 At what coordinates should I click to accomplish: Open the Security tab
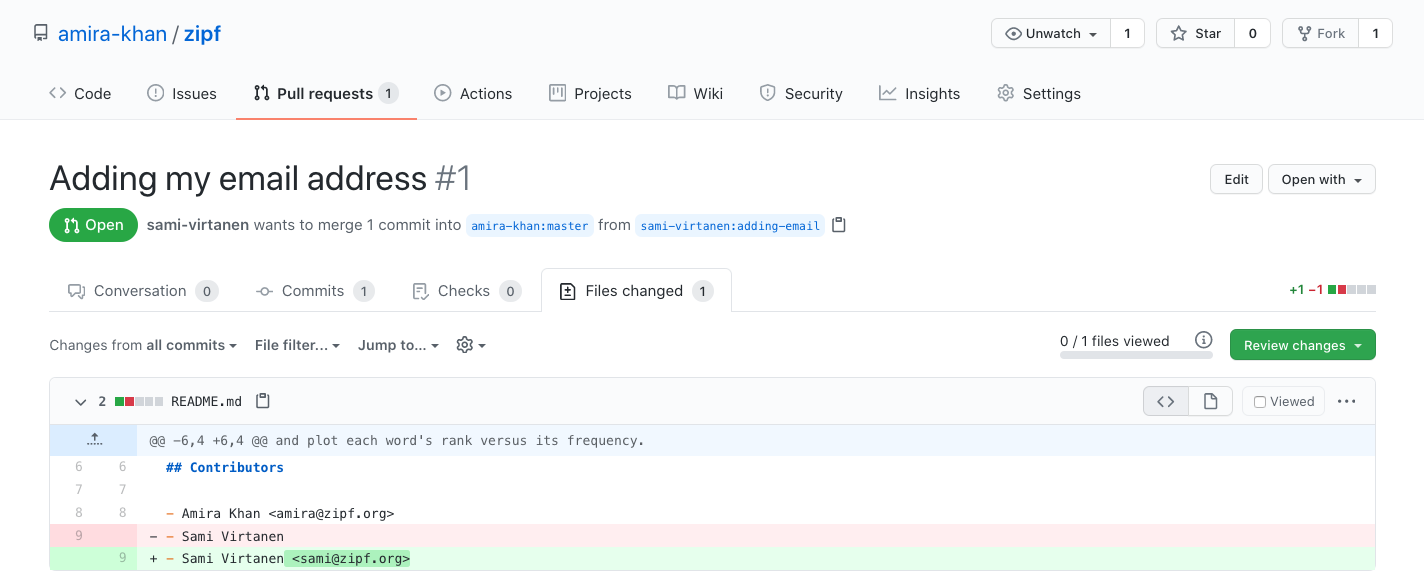(x=801, y=93)
